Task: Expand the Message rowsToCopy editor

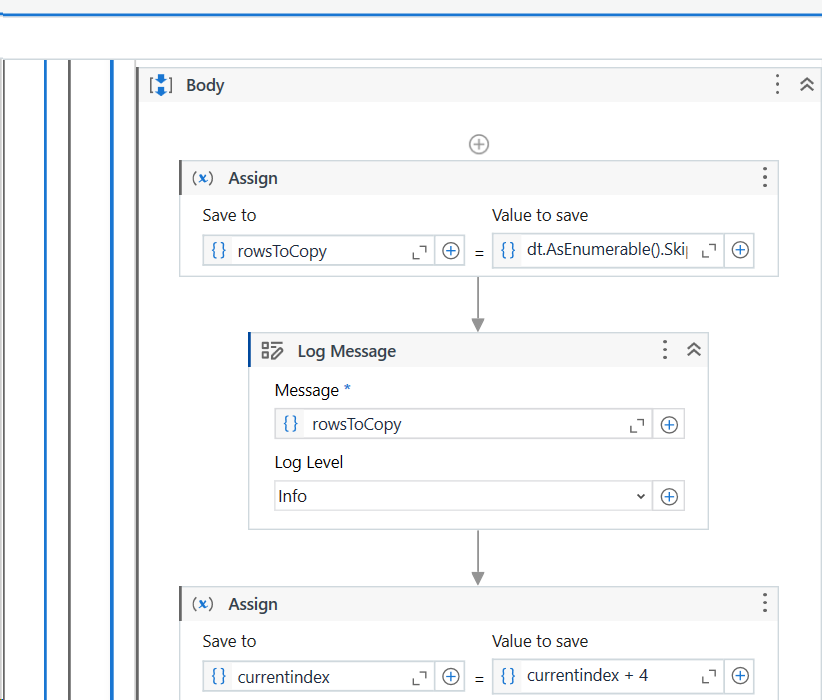Action: pyautogui.click(x=637, y=426)
